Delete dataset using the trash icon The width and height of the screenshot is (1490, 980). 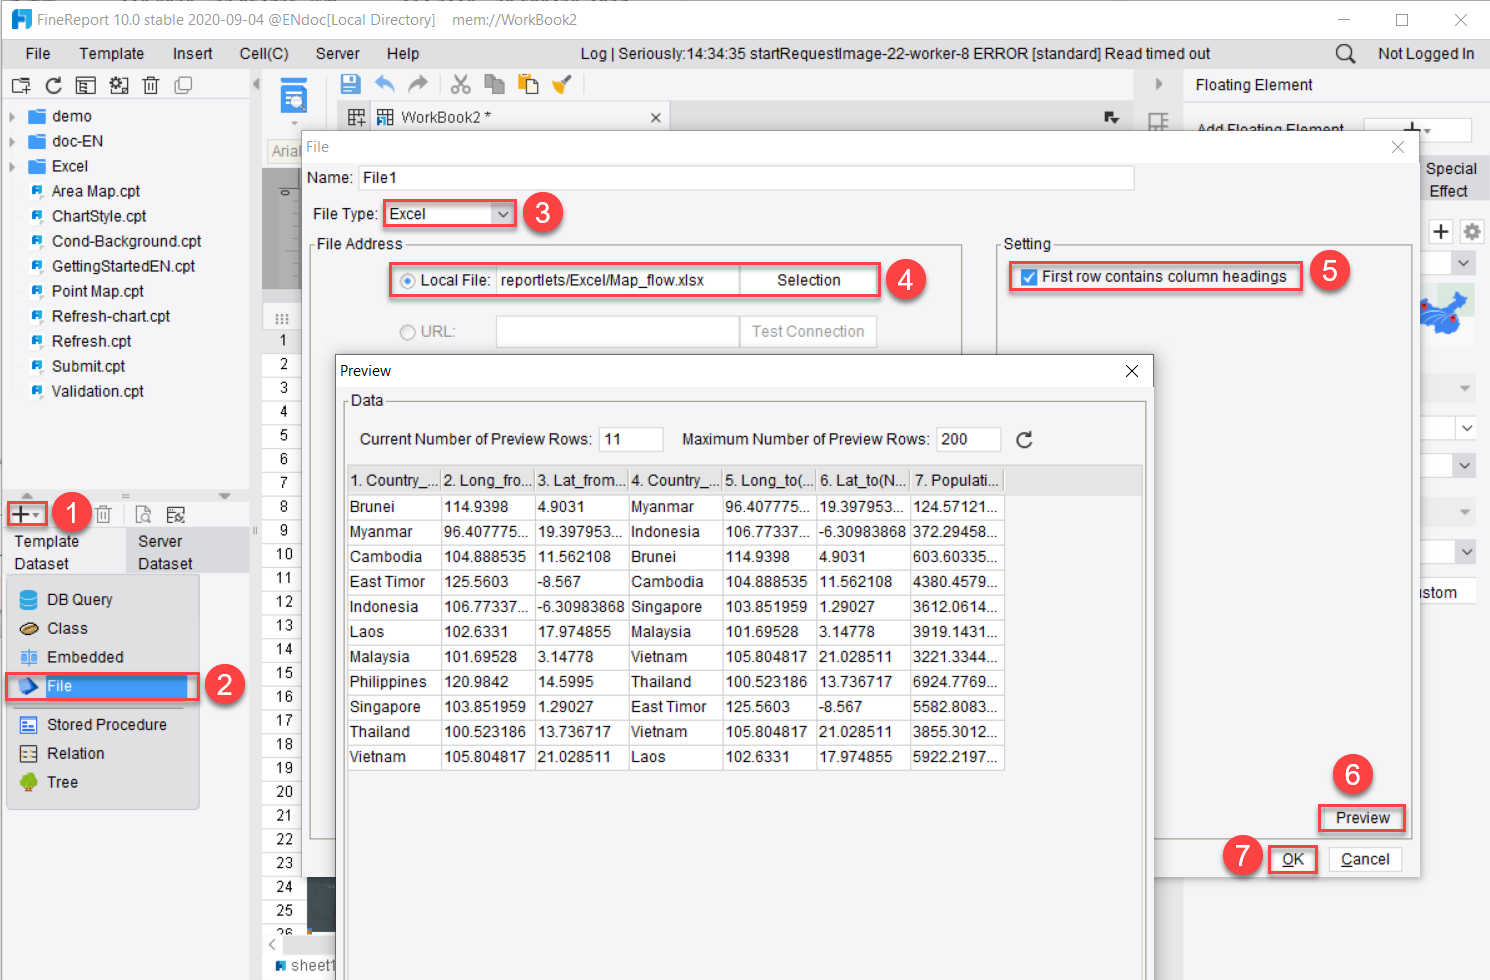pos(103,514)
